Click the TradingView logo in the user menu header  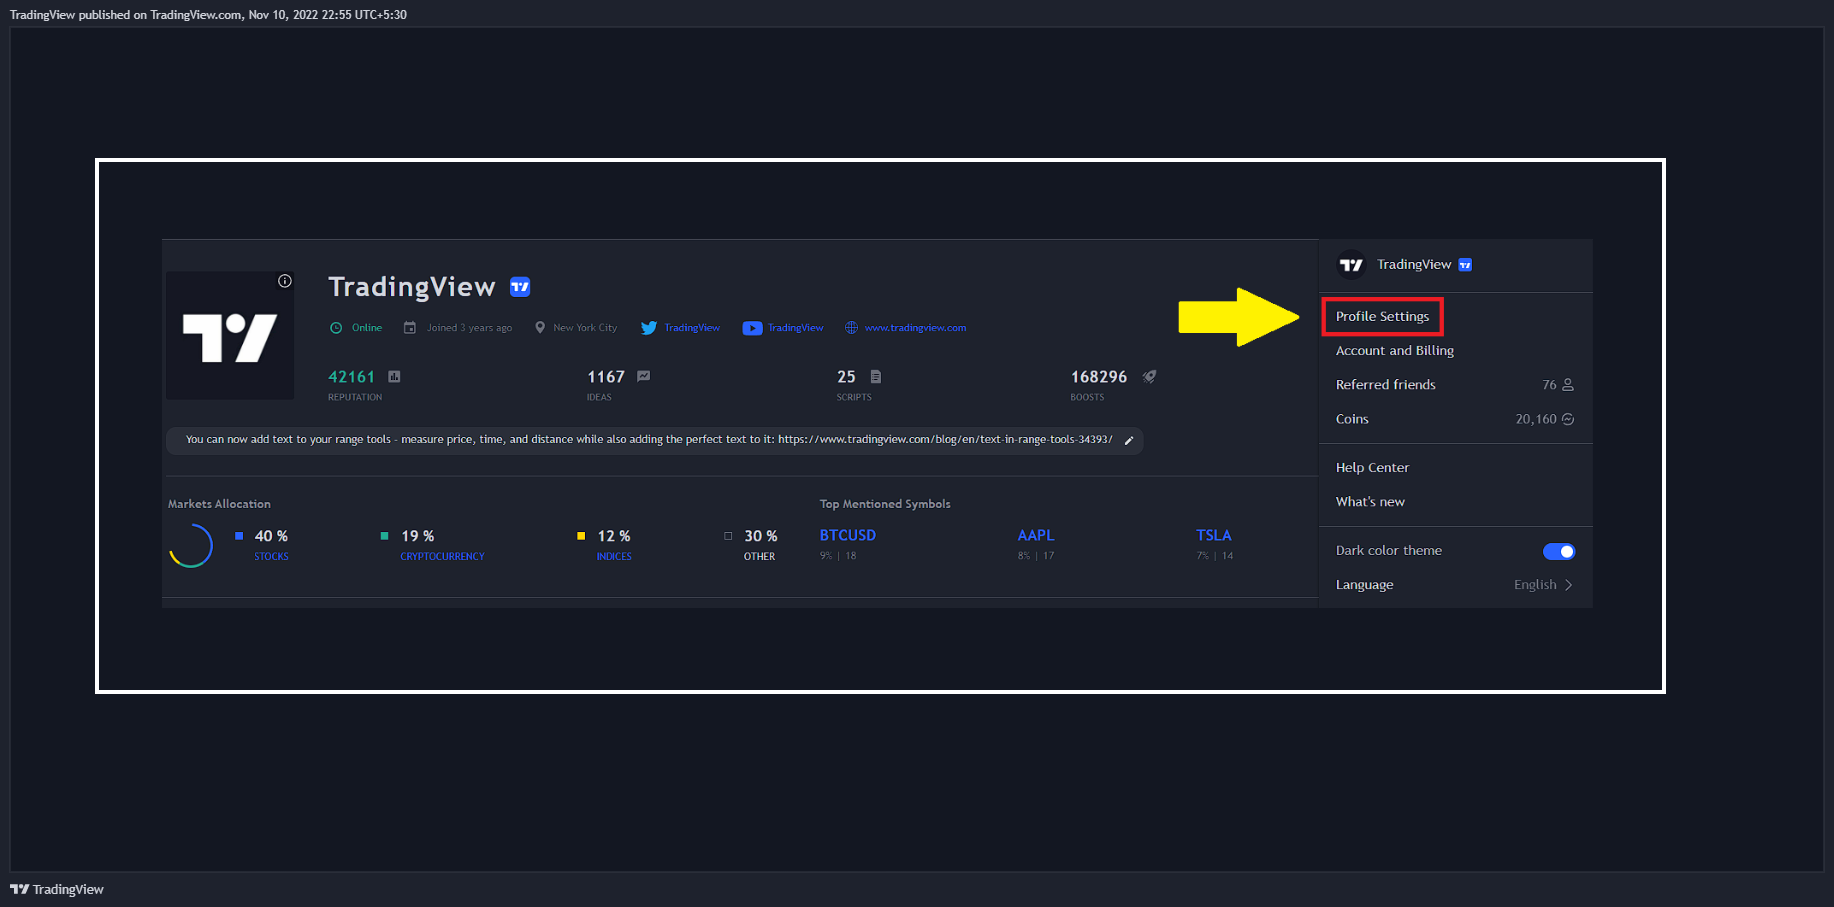point(1352,265)
